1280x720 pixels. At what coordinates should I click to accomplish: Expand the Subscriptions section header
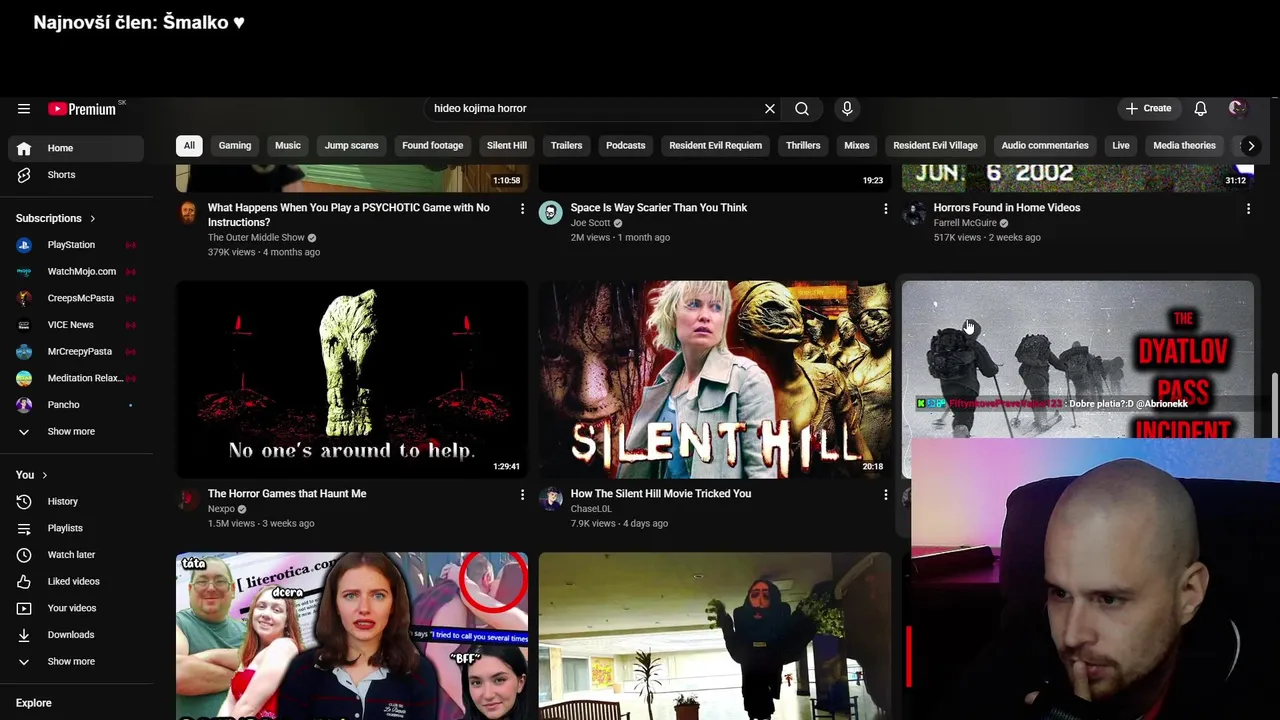pos(56,218)
